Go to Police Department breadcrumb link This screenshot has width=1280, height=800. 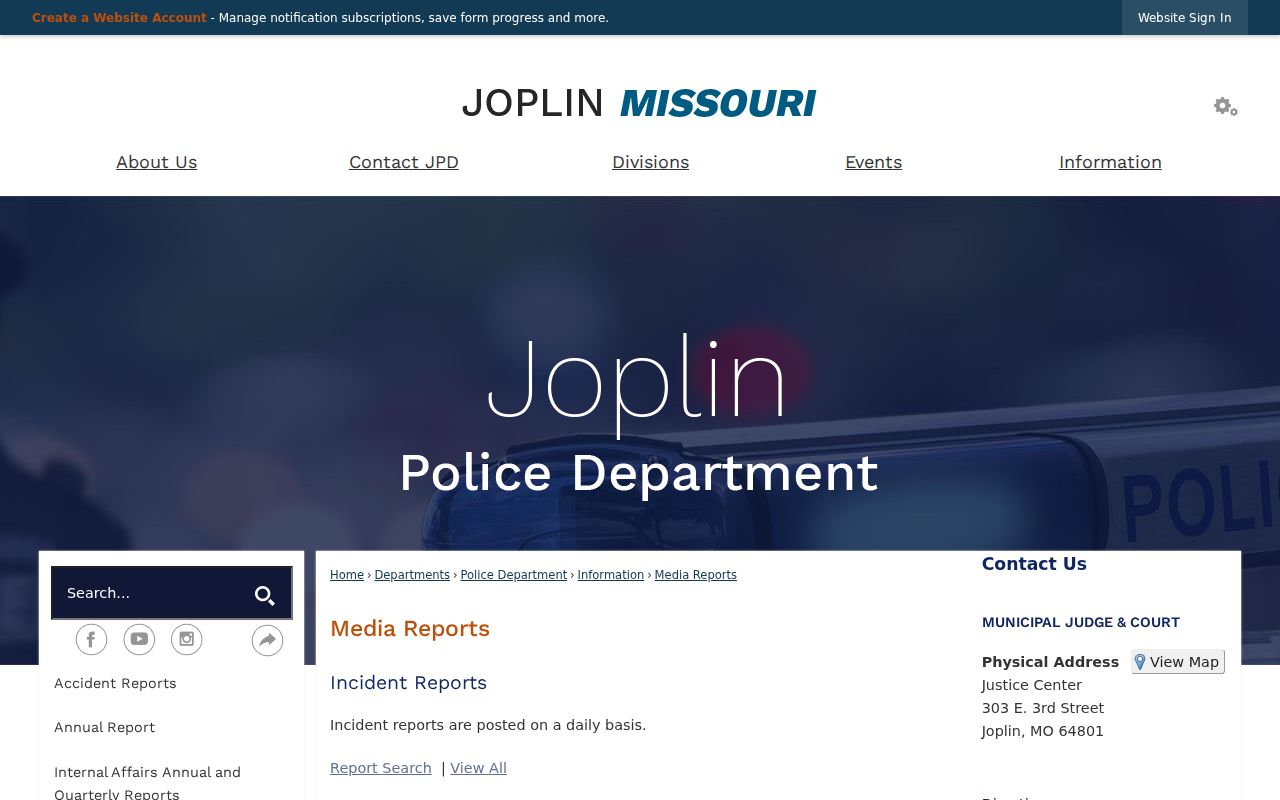click(513, 575)
